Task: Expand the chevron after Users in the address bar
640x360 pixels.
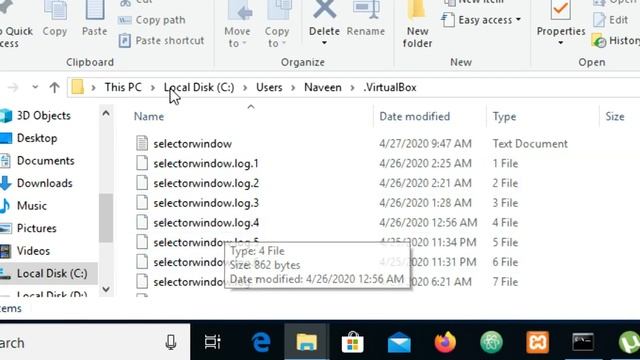Action: pos(293,88)
